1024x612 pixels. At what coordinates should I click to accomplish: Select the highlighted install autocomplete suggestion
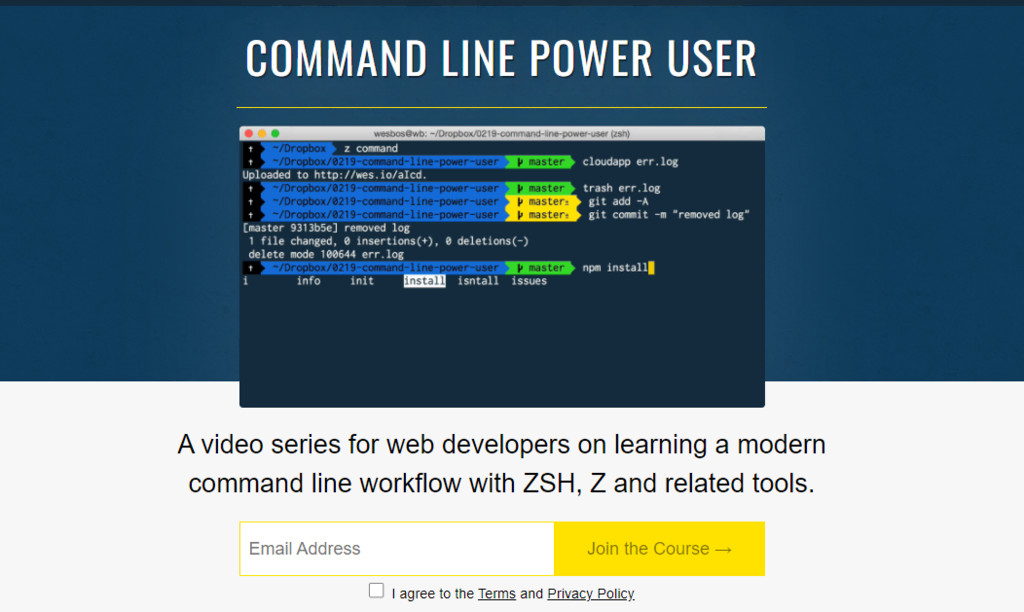tap(424, 281)
